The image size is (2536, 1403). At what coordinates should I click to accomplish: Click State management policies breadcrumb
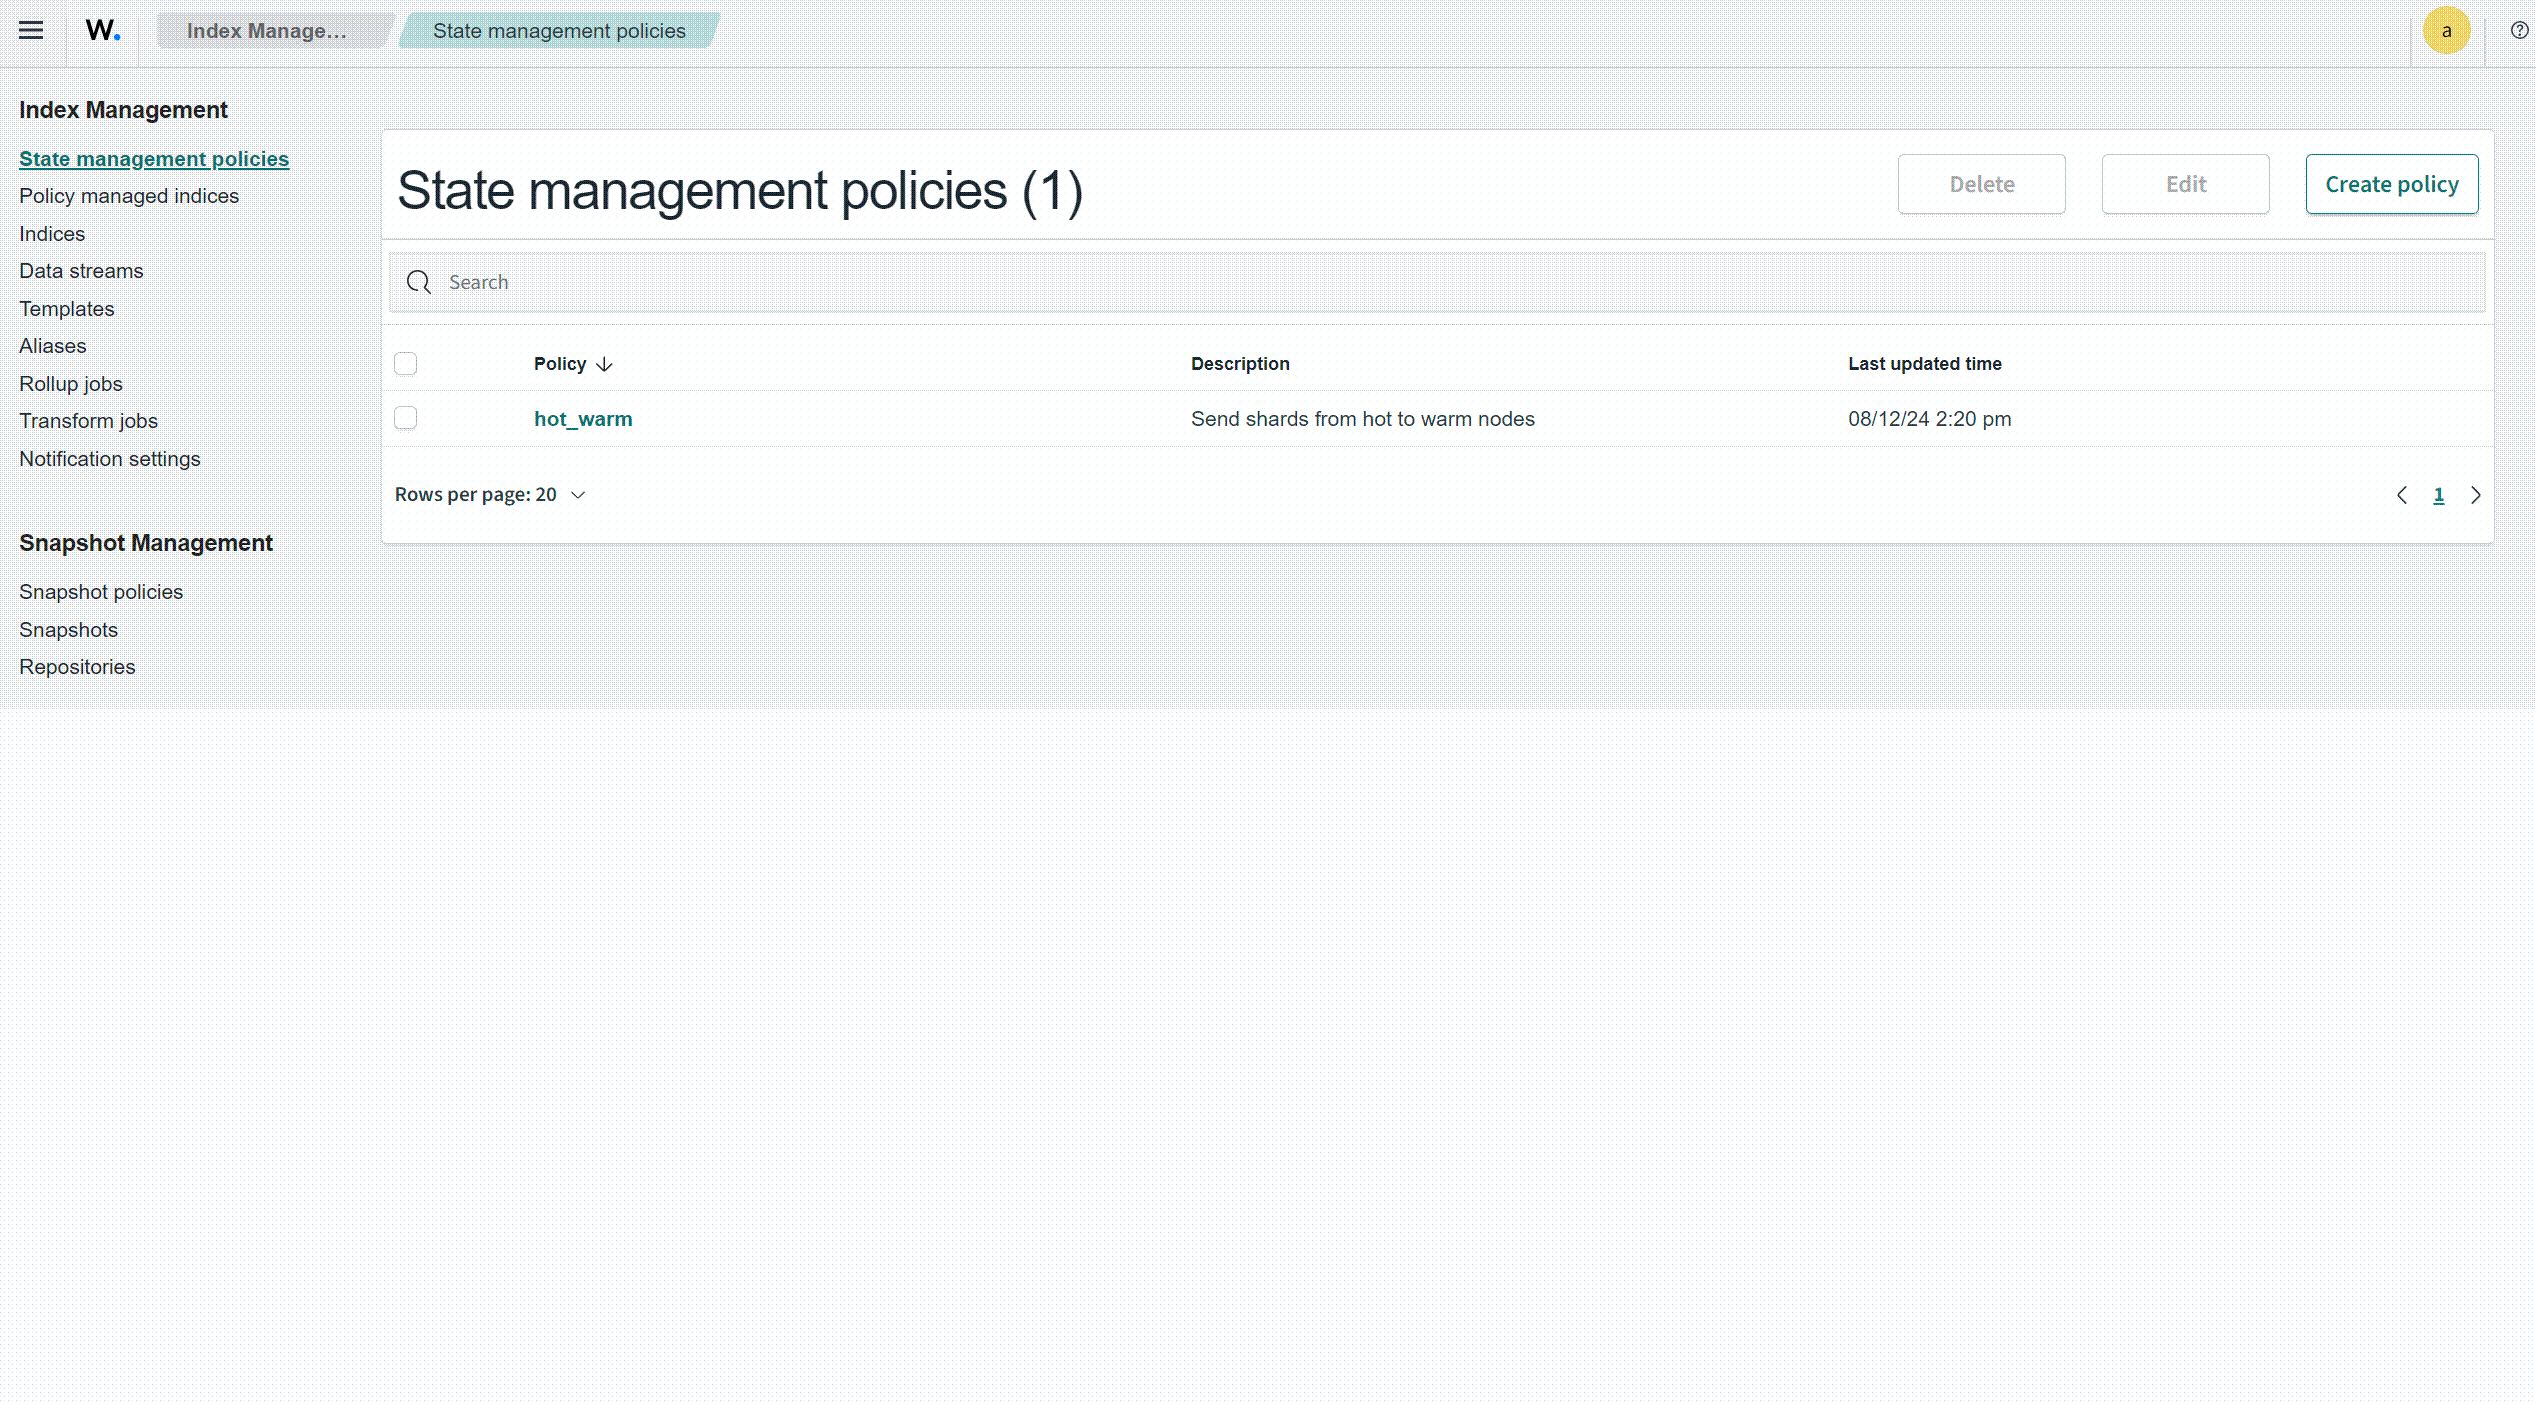(559, 31)
